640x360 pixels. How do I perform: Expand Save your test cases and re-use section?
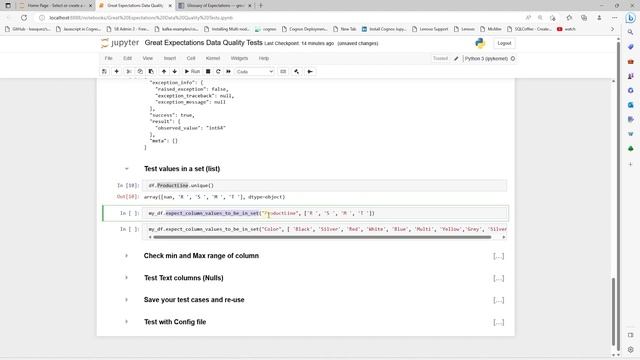127,300
